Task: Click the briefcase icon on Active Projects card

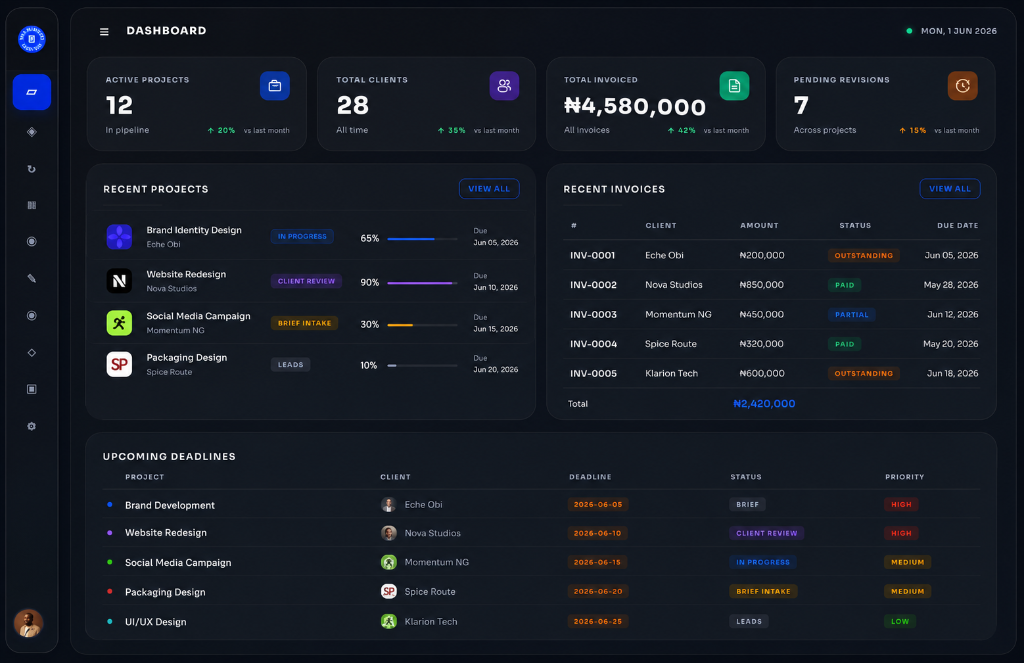Action: coord(275,86)
